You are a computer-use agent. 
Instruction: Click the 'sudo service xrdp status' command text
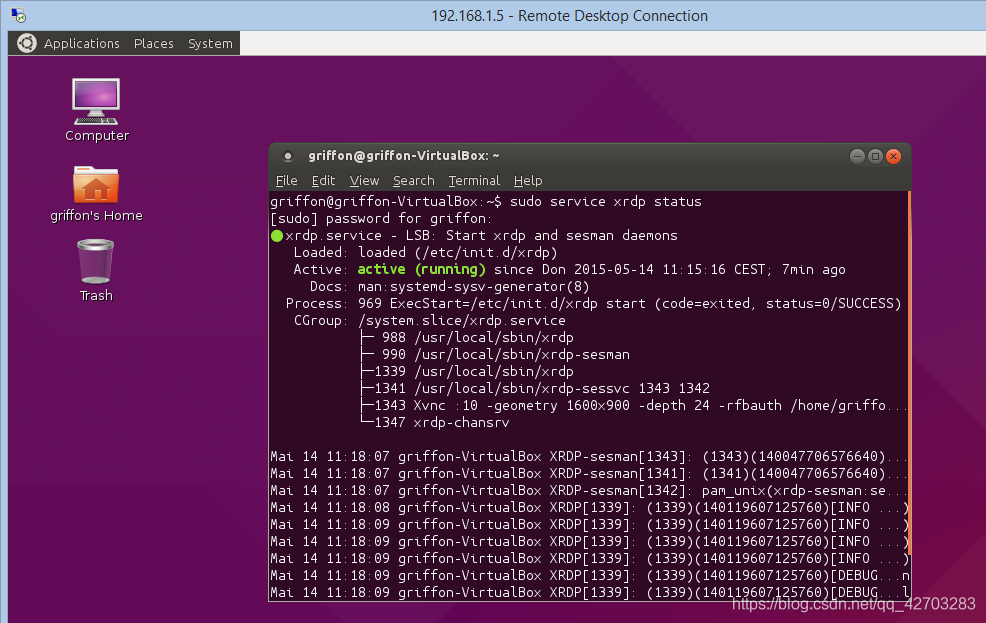(606, 201)
